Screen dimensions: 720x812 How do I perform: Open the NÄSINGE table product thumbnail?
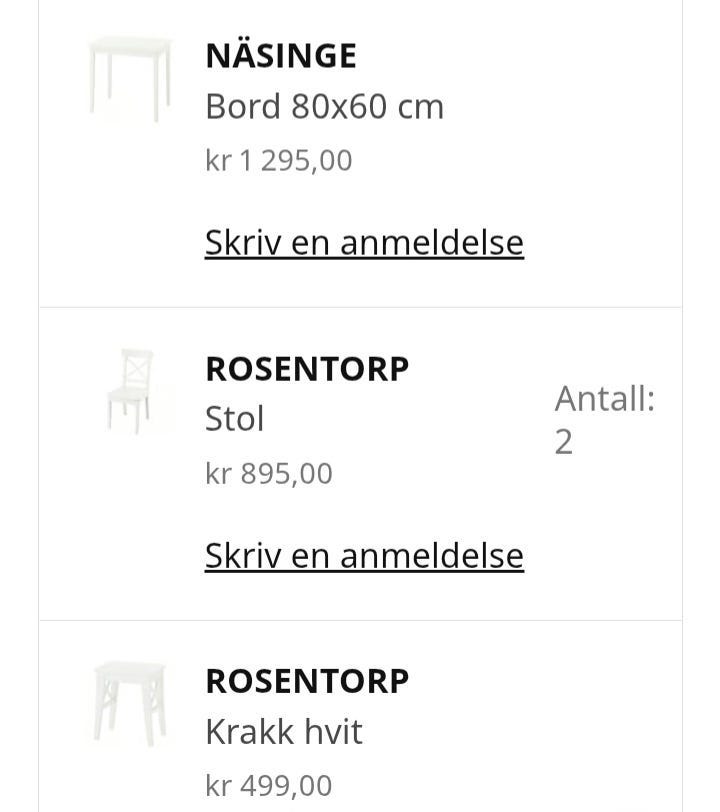(x=130, y=79)
